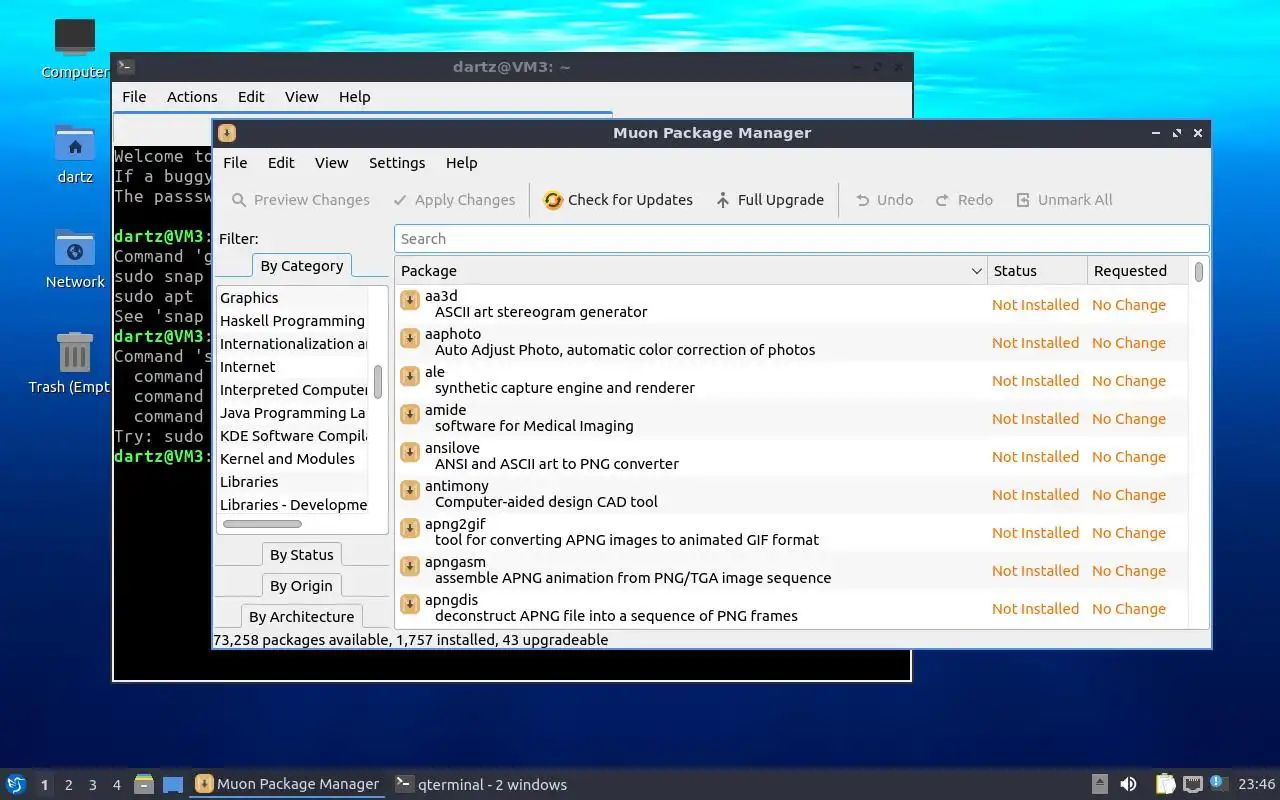Screen dimensions: 1280x800
Task: Open Muon's View menu
Action: (331, 163)
